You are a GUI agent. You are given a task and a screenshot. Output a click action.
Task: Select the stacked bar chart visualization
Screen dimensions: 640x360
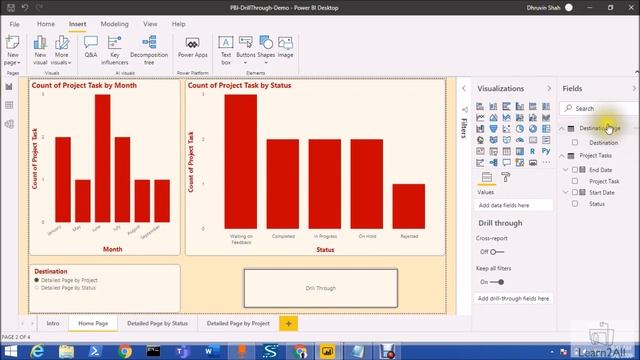pyautogui.click(x=480, y=107)
